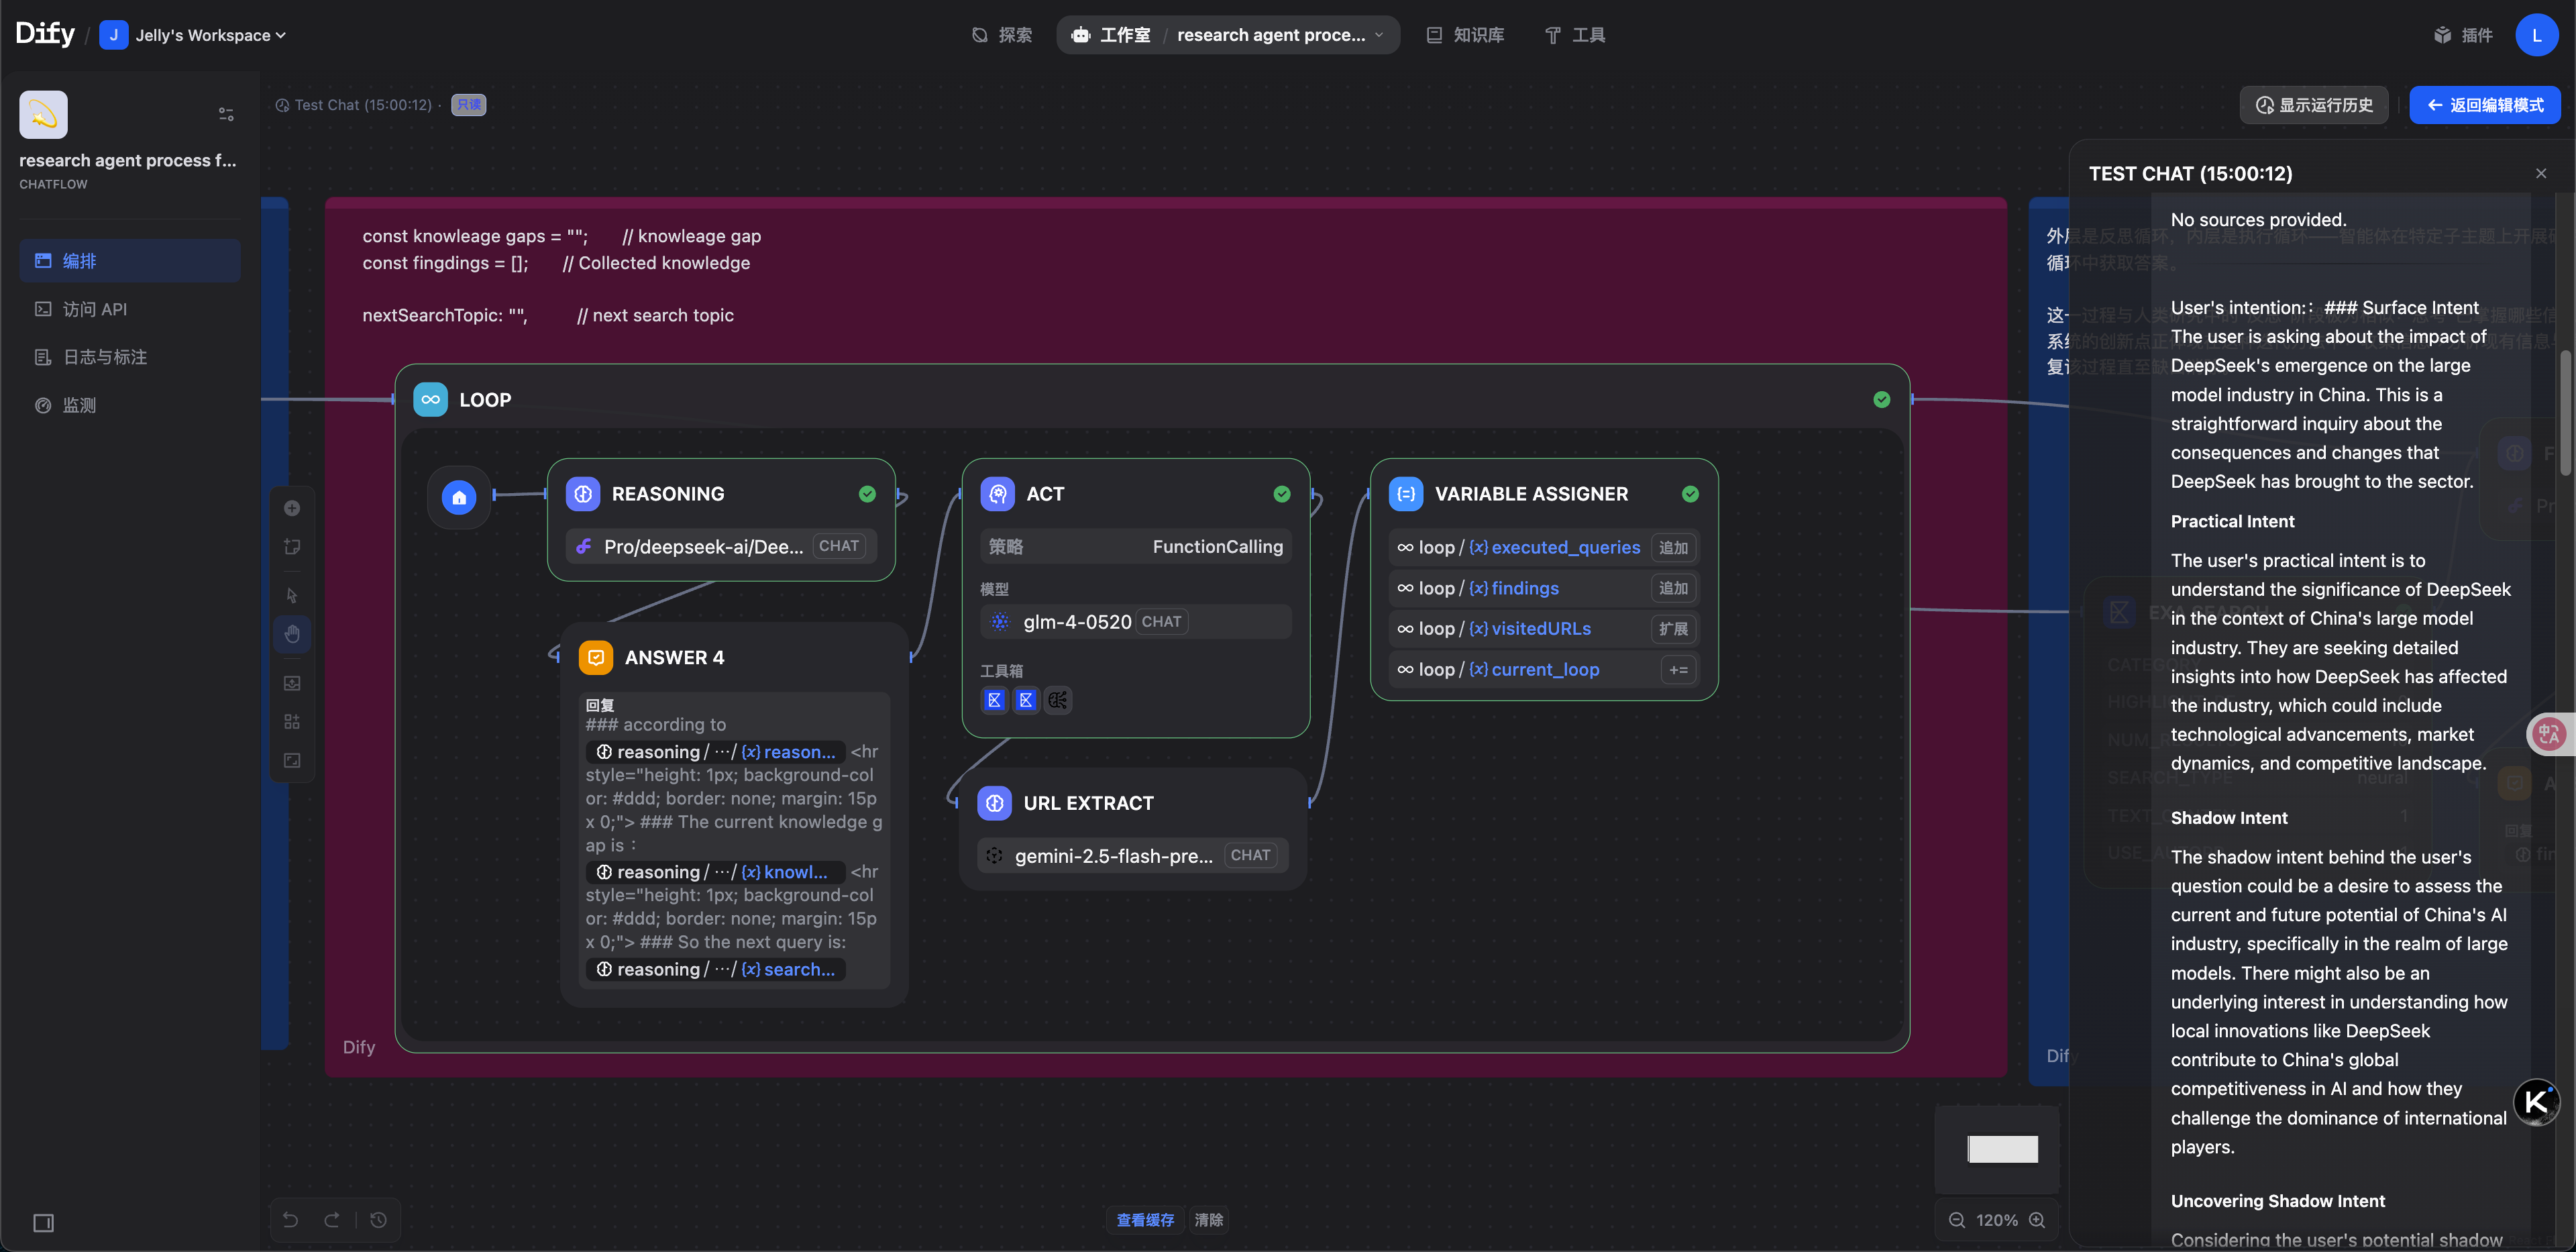
Task: Click the Pro/deepseek-ai/Dee... model row
Action: [721, 546]
